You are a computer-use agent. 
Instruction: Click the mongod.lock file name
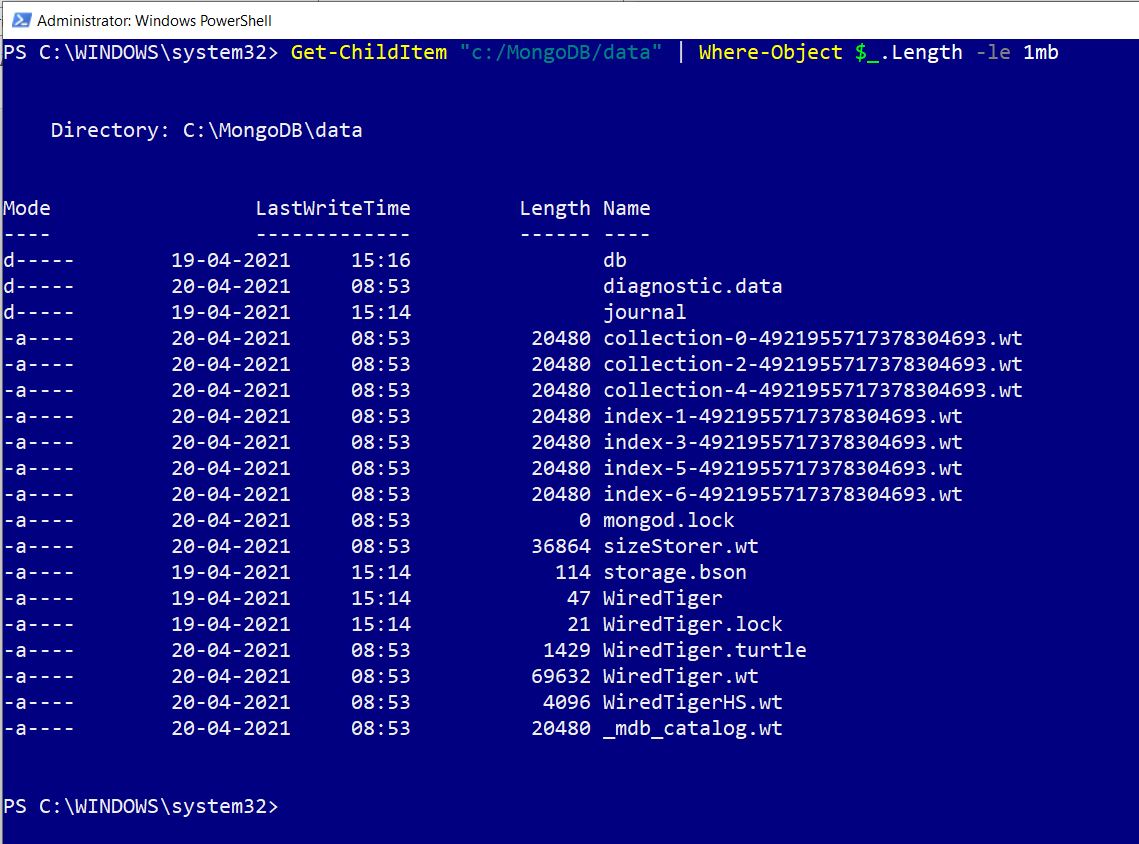668,520
